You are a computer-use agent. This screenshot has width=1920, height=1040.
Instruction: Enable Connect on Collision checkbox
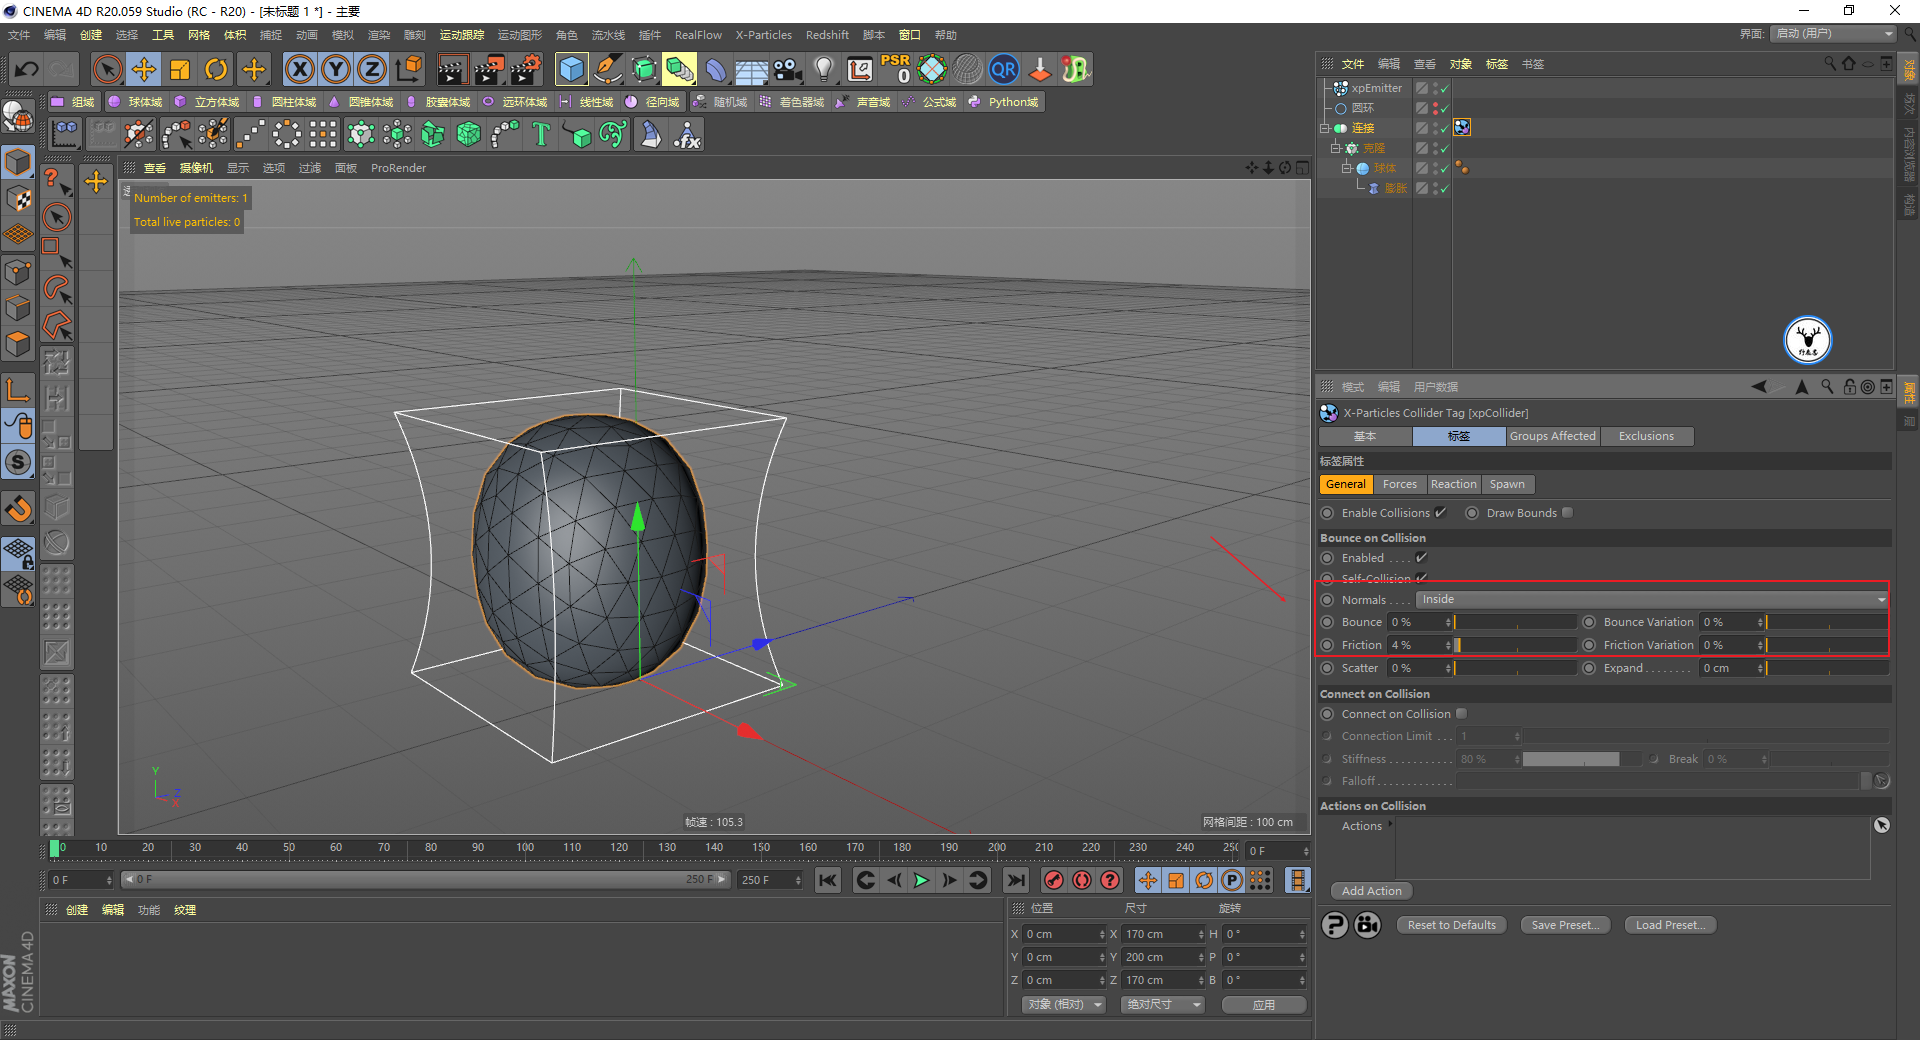coord(1461,714)
